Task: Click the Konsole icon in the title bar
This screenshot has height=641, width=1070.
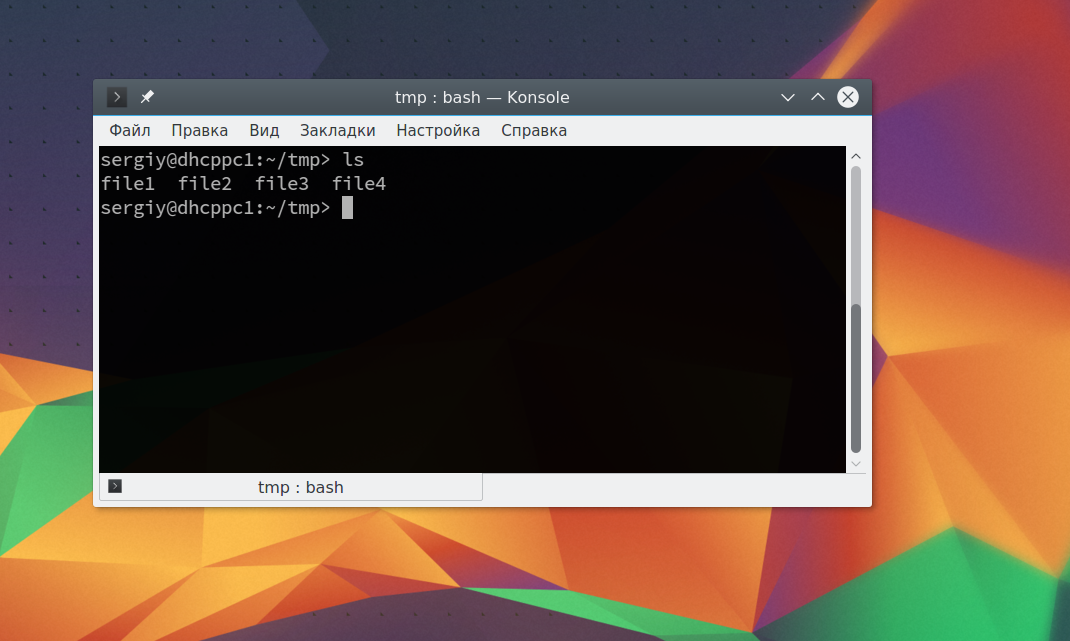Action: [x=117, y=97]
